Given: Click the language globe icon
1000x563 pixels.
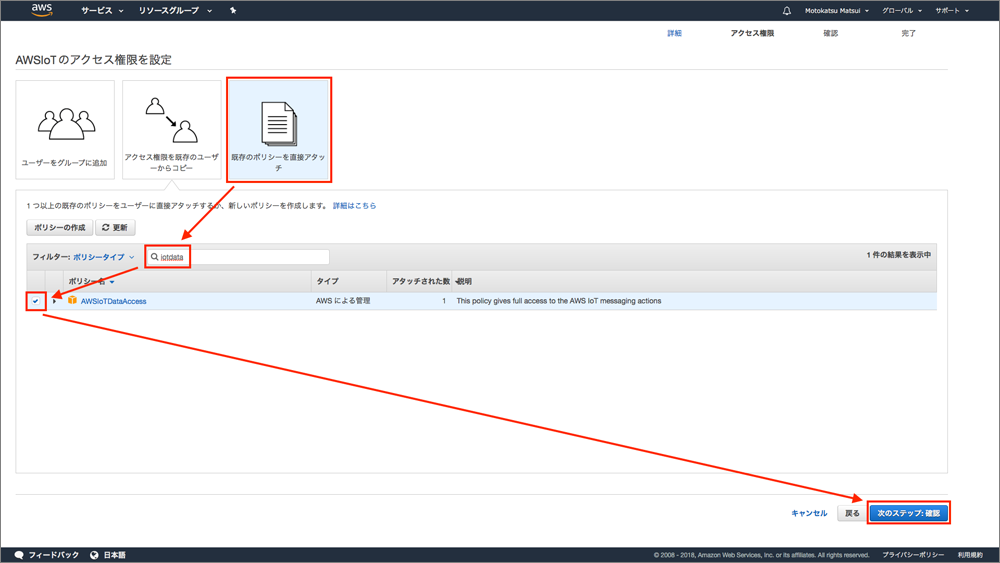Looking at the screenshot, I should pos(94,555).
